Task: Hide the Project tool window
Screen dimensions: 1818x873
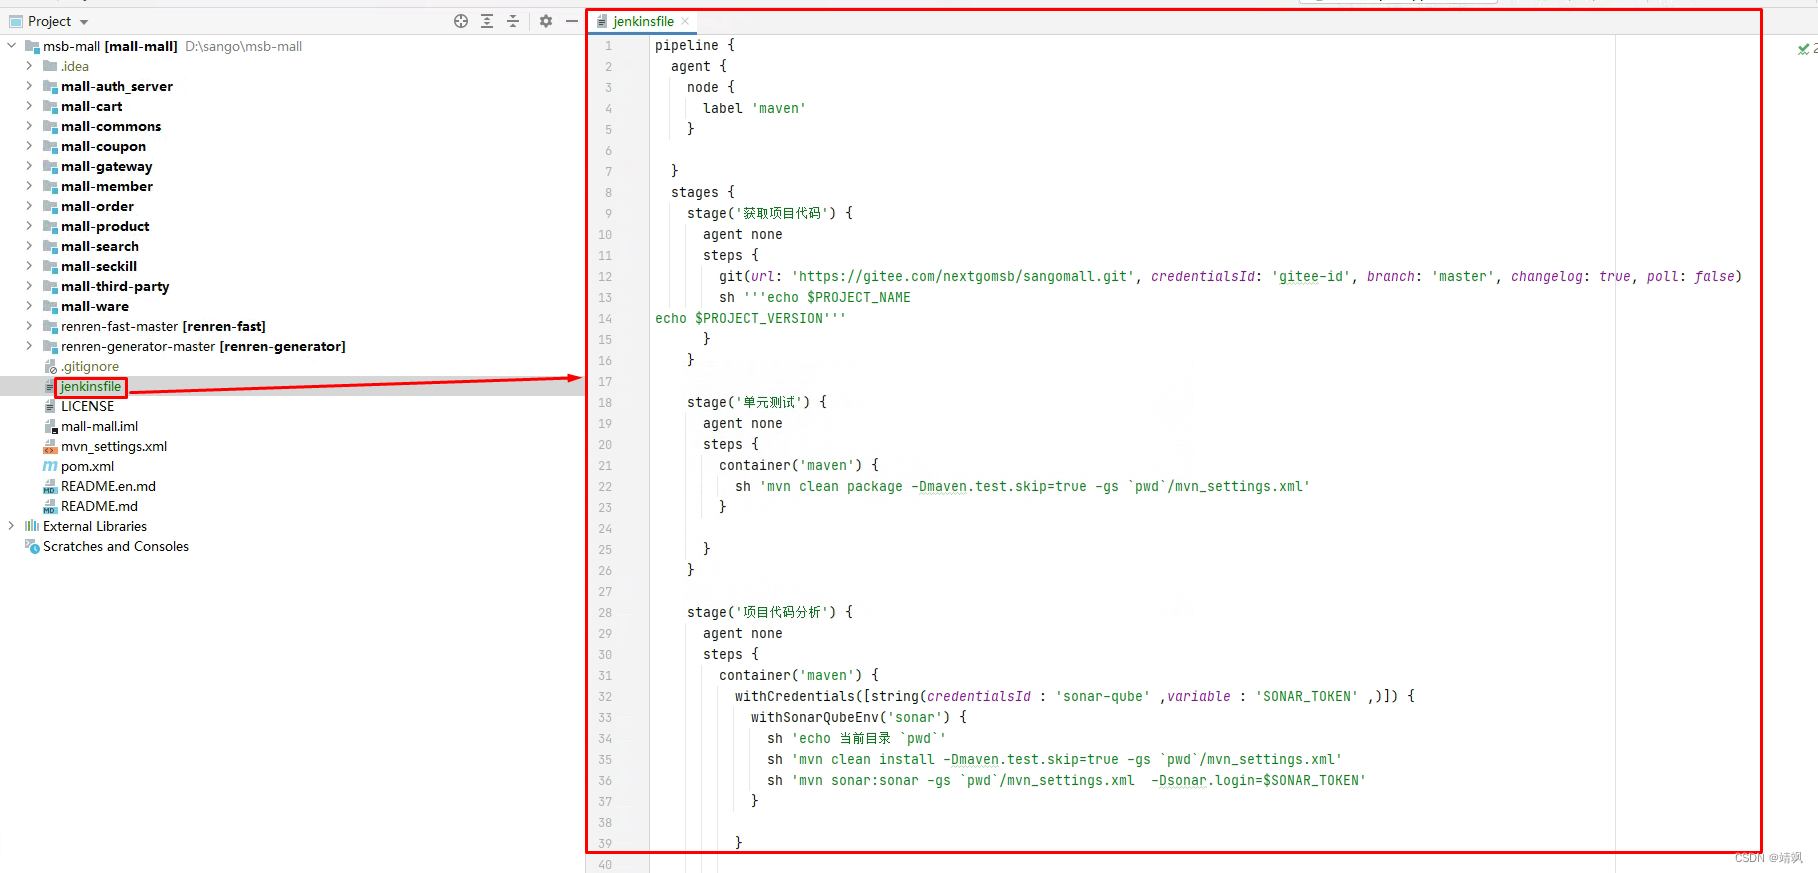Action: tap(572, 21)
